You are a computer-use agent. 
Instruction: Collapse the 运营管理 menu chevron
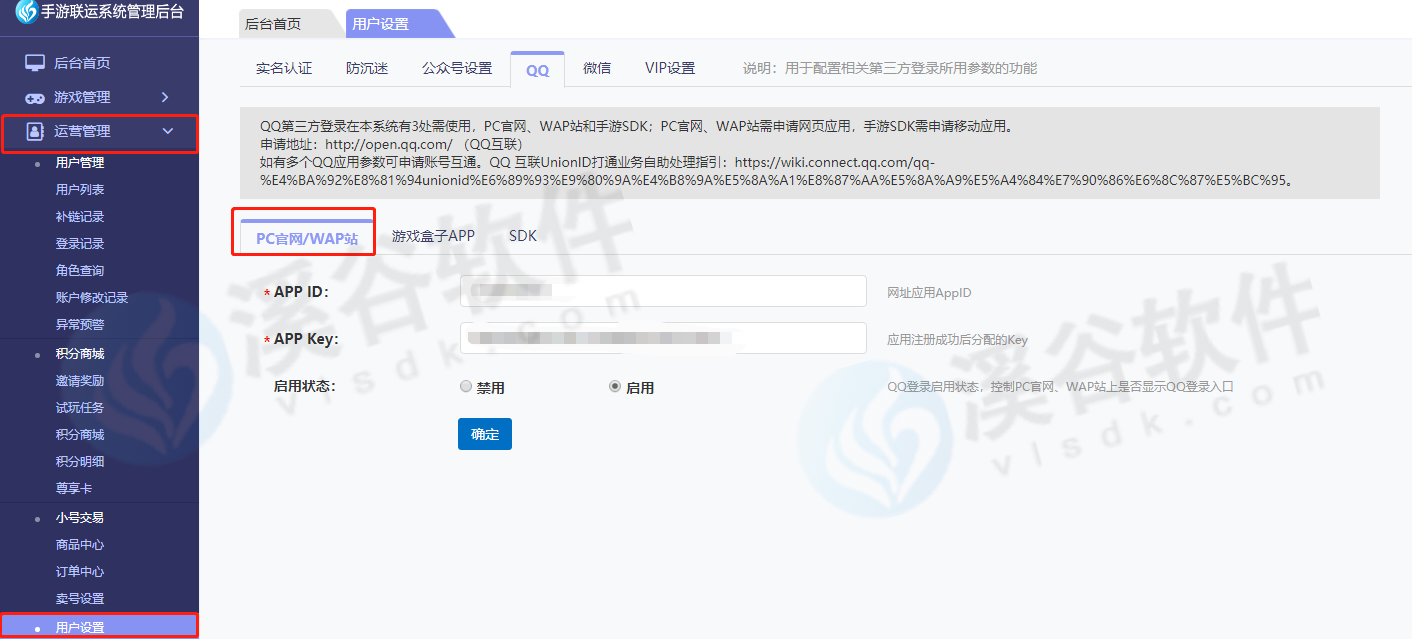pyautogui.click(x=167, y=131)
